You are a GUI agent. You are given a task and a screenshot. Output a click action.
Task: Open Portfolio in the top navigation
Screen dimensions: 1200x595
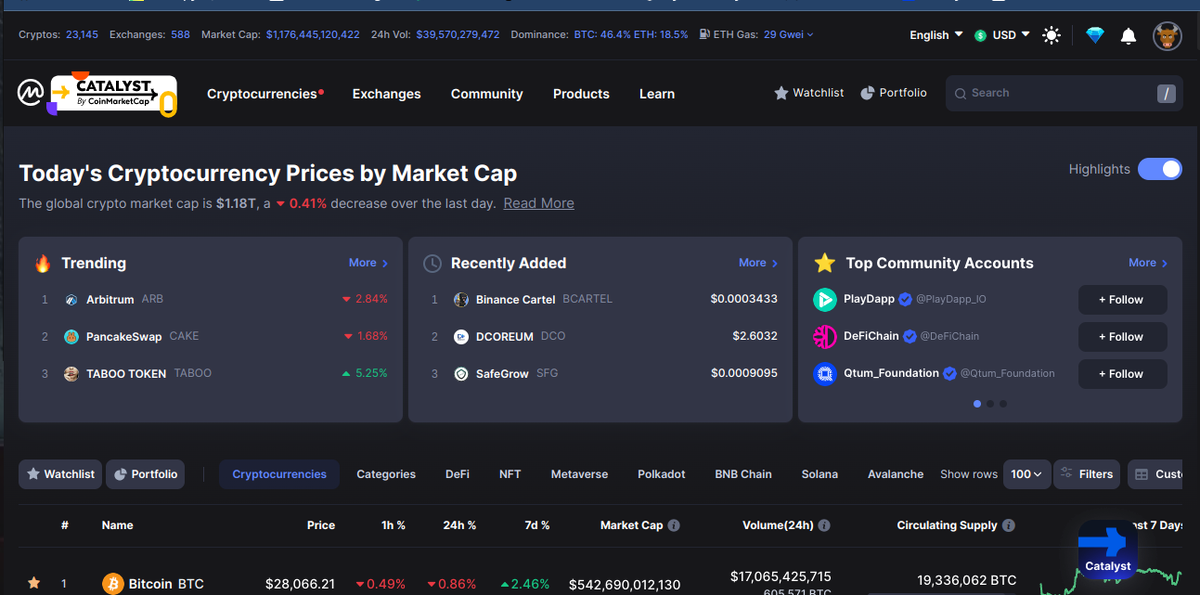(x=894, y=93)
